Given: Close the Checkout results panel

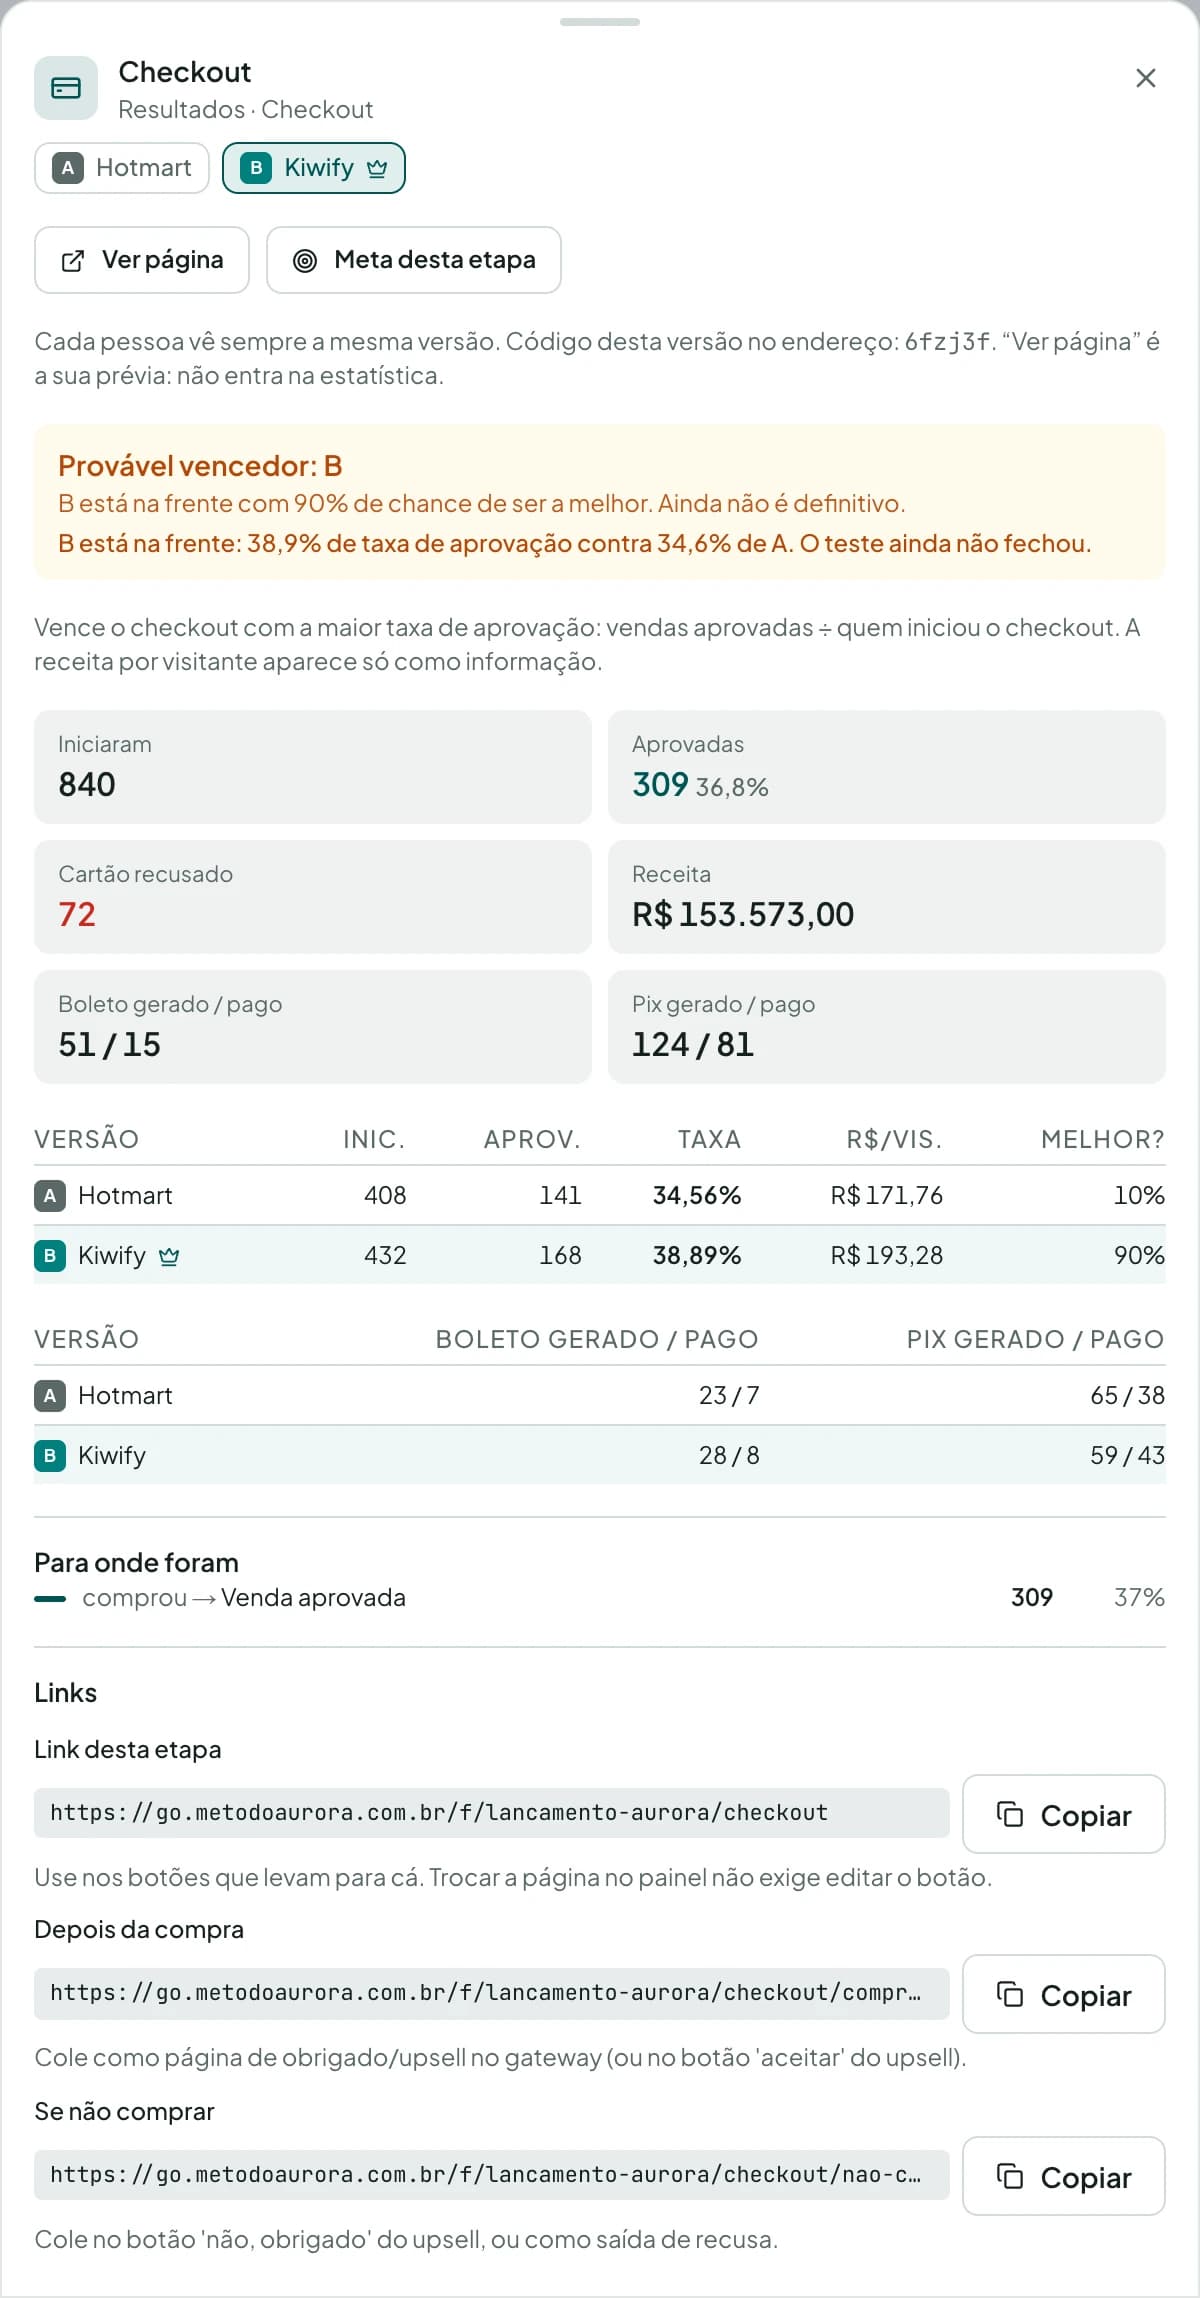Looking at the screenshot, I should coord(1146,78).
